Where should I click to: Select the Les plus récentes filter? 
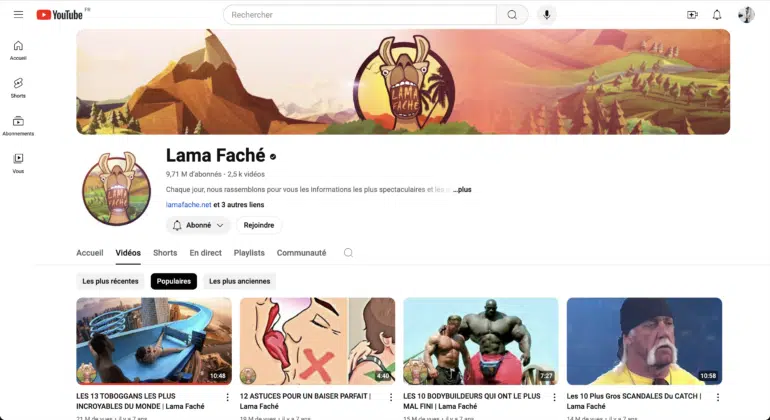[110, 281]
